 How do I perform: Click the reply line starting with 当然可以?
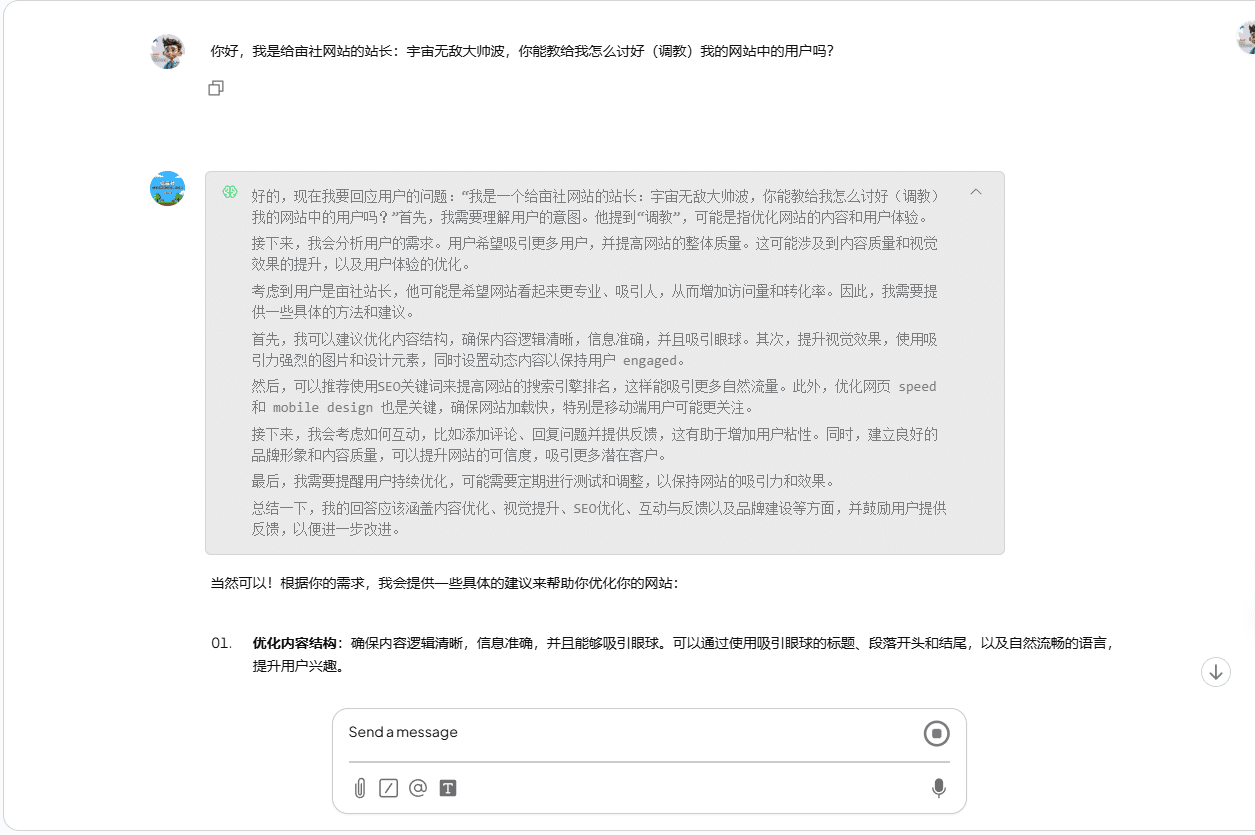pyautogui.click(x=444, y=583)
